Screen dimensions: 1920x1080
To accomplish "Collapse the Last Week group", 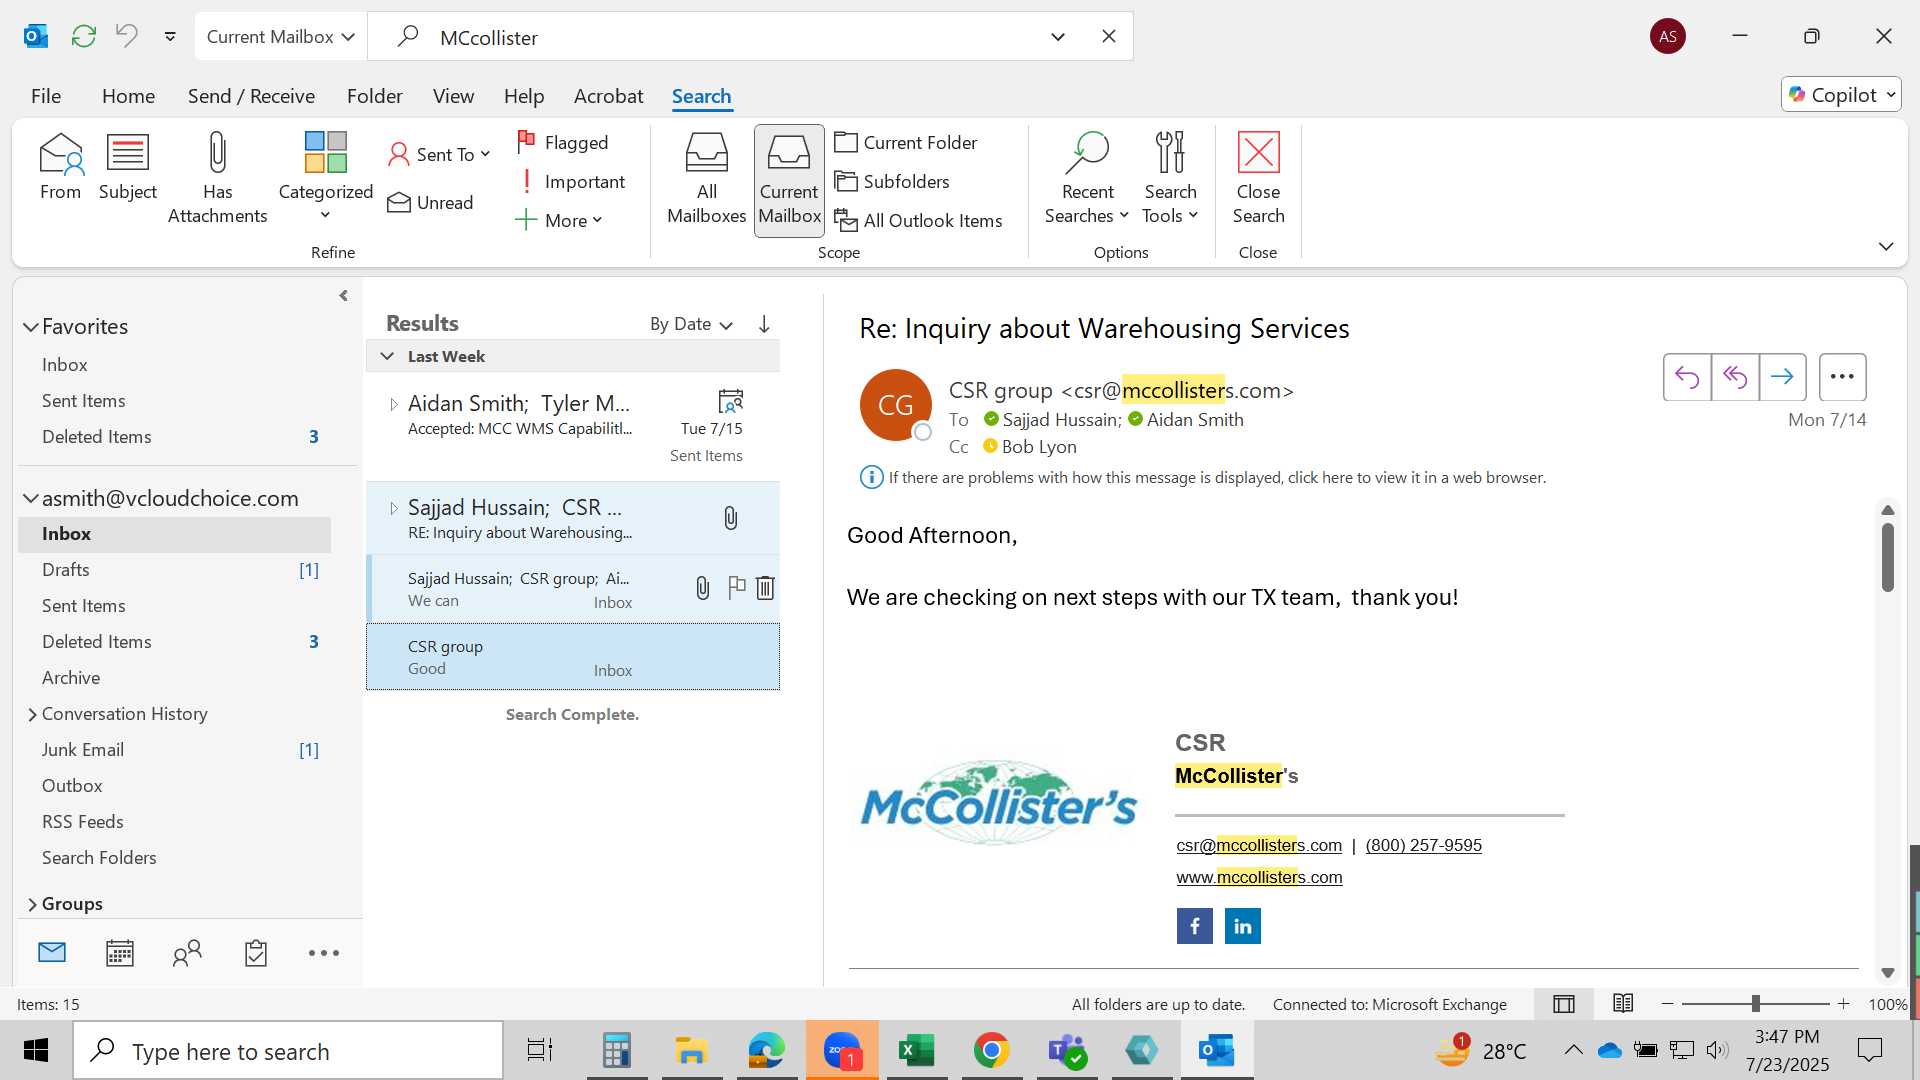I will 387,357.
